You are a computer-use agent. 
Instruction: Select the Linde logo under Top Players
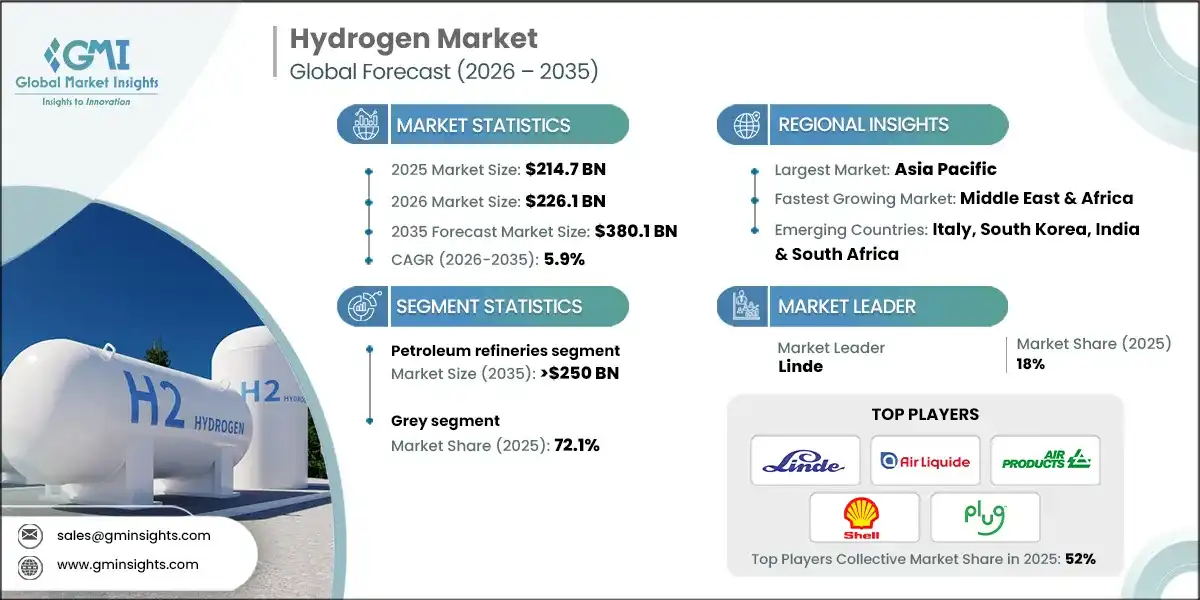click(806, 461)
